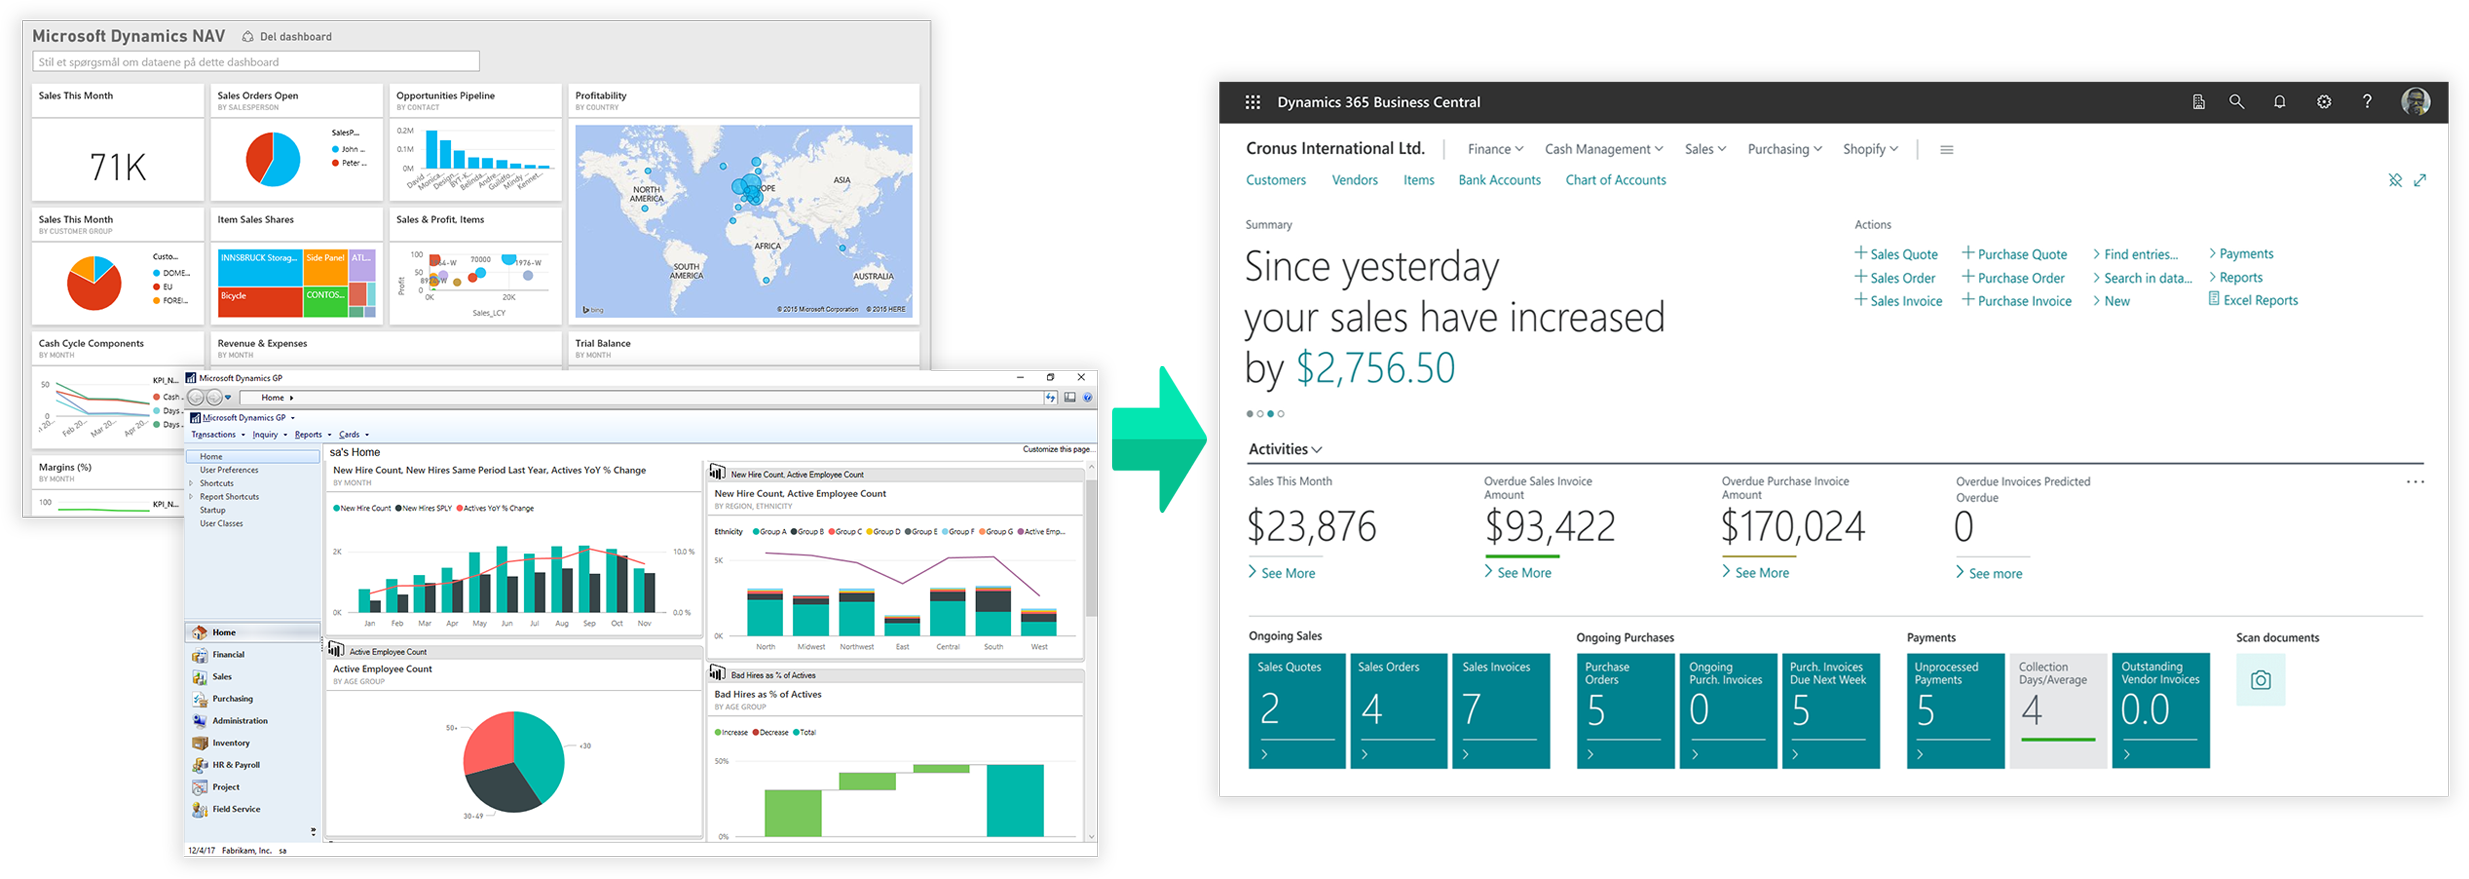The width and height of the screenshot is (2469, 879).
Task: Open the hamburger more-menu after Shopify
Action: pos(1946,150)
